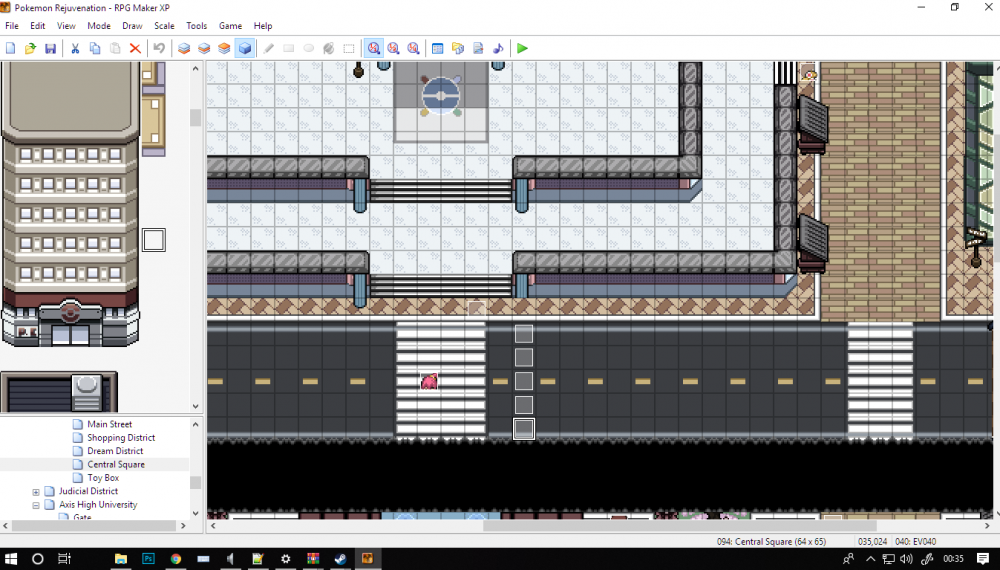The image size is (1000, 570).
Task: Click the Delete red X icon
Action: coord(135,48)
